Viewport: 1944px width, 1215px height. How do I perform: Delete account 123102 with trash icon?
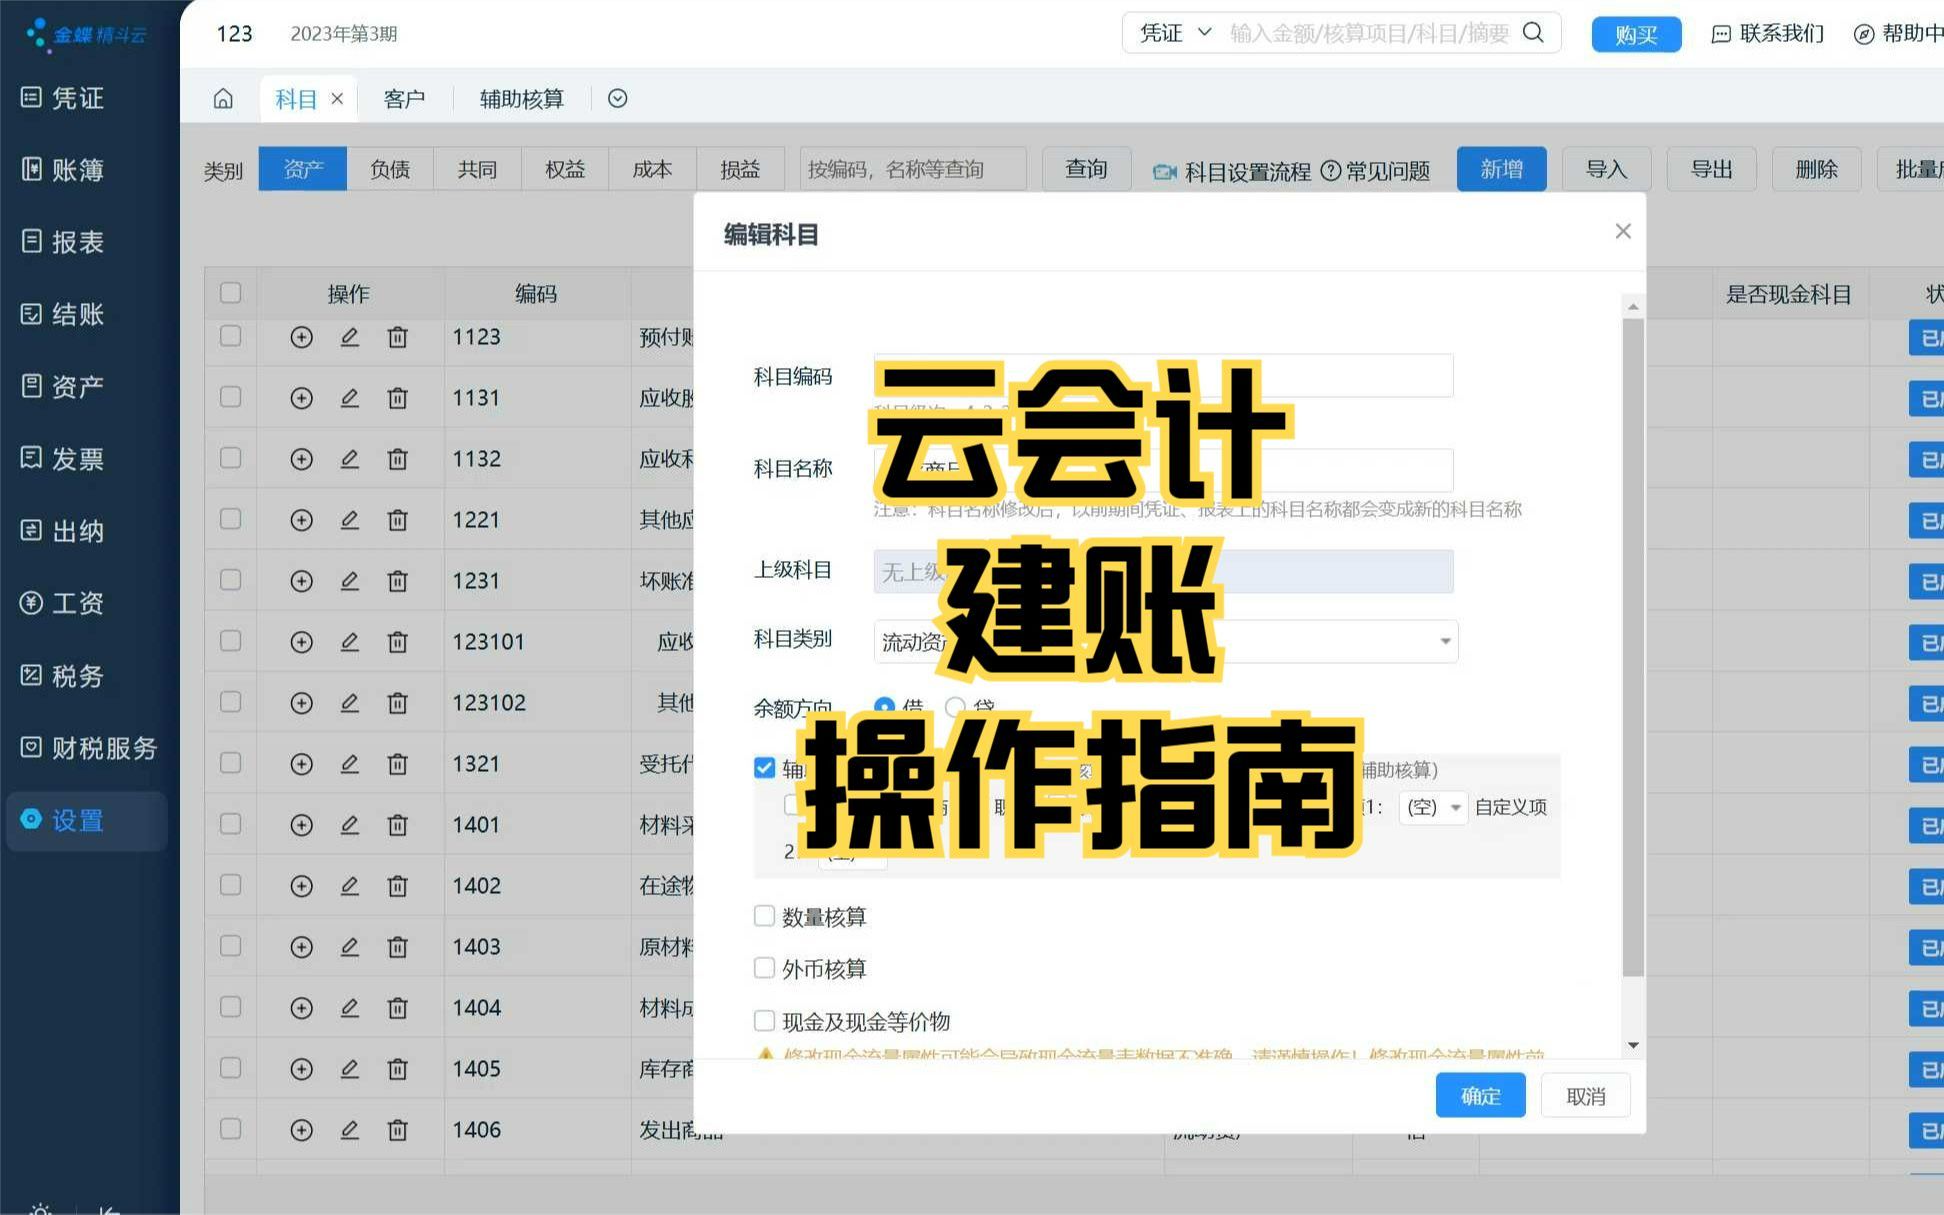click(397, 703)
